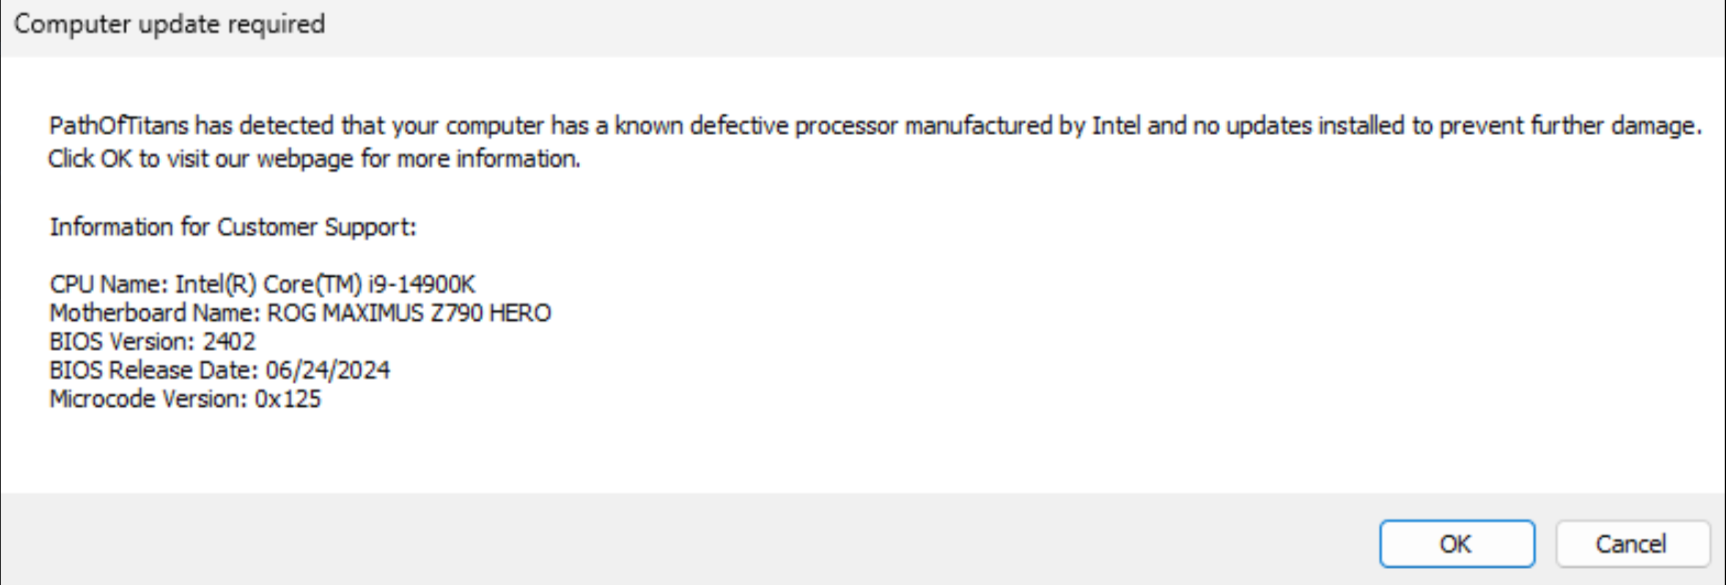
Task: Click the 'i9-14900K' processor model text
Action: (x=421, y=284)
